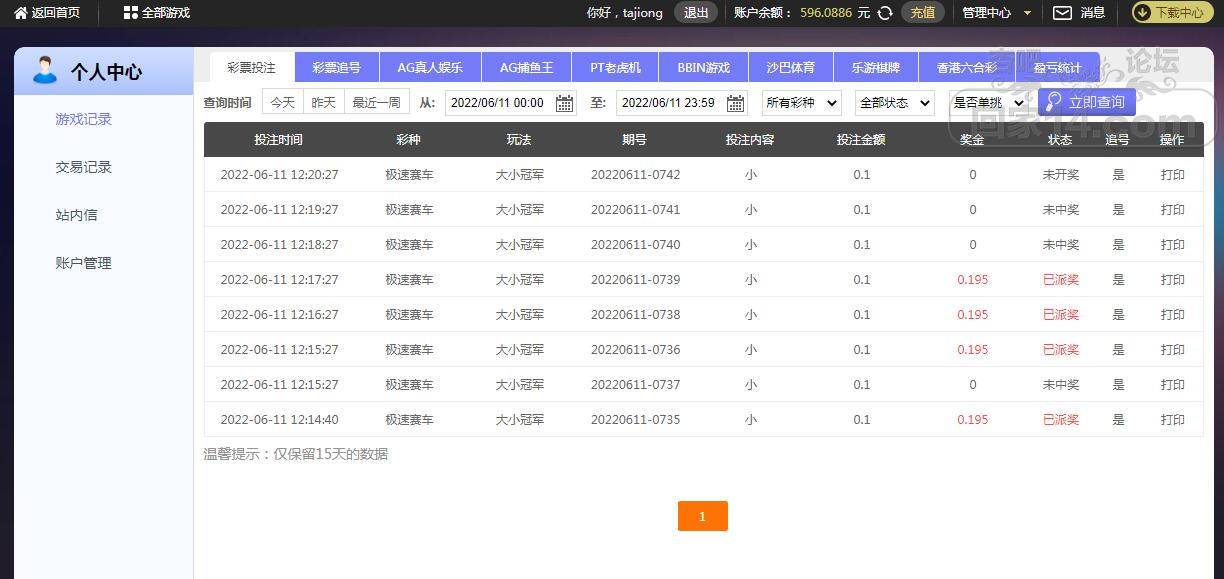Image resolution: width=1224 pixels, height=579 pixels.
Task: Switch to the AG真人娱乐 tab
Action: 430,68
